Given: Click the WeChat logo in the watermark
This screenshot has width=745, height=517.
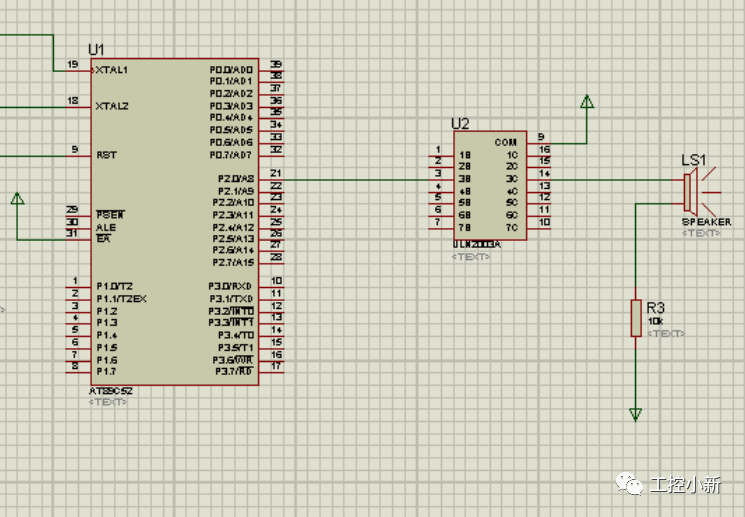Looking at the screenshot, I should (630, 485).
